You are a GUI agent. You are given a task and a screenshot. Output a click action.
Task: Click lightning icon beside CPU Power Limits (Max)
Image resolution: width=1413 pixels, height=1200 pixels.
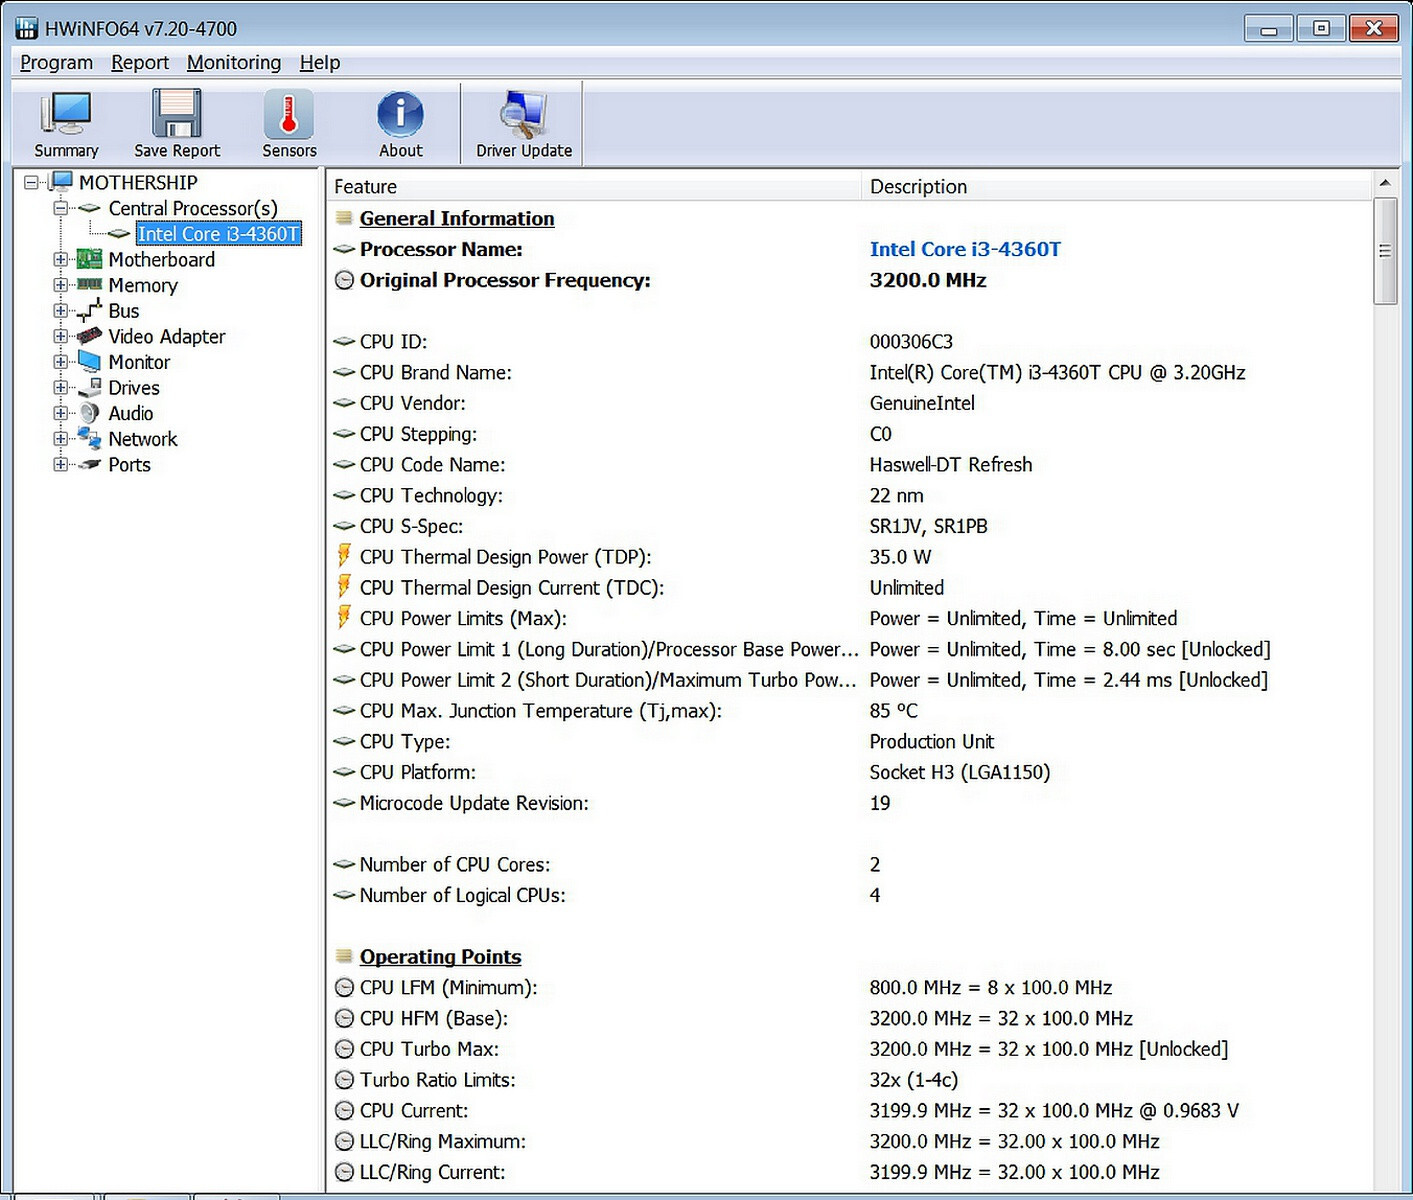tap(344, 618)
